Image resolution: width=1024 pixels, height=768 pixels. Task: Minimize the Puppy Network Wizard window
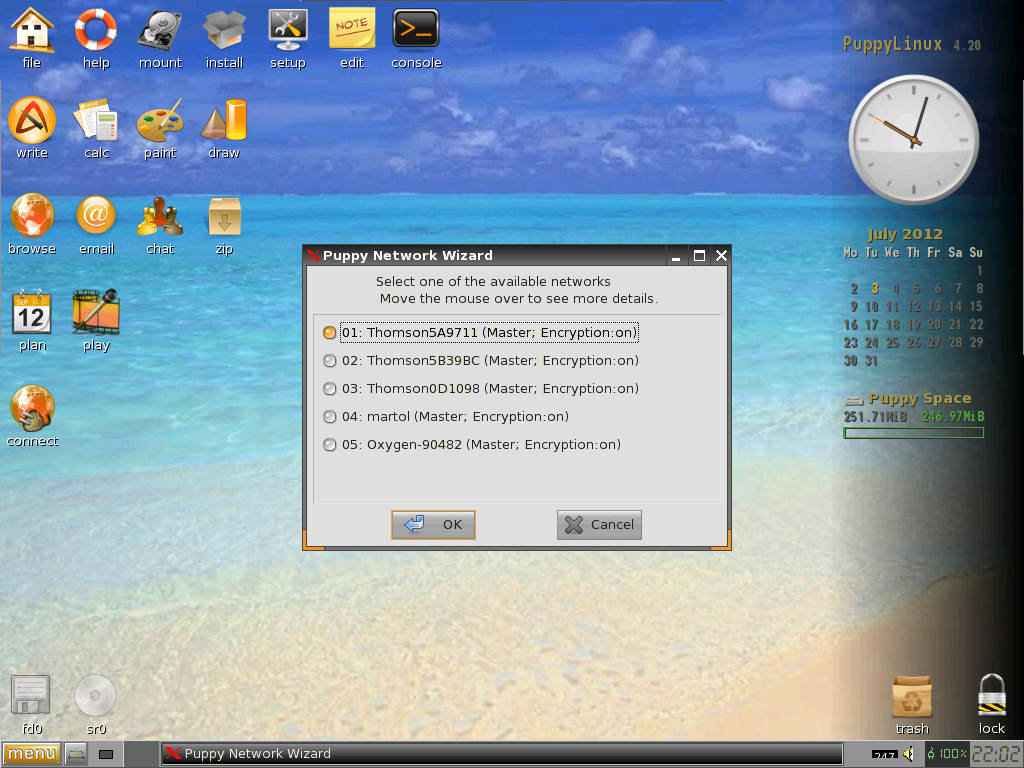point(676,256)
